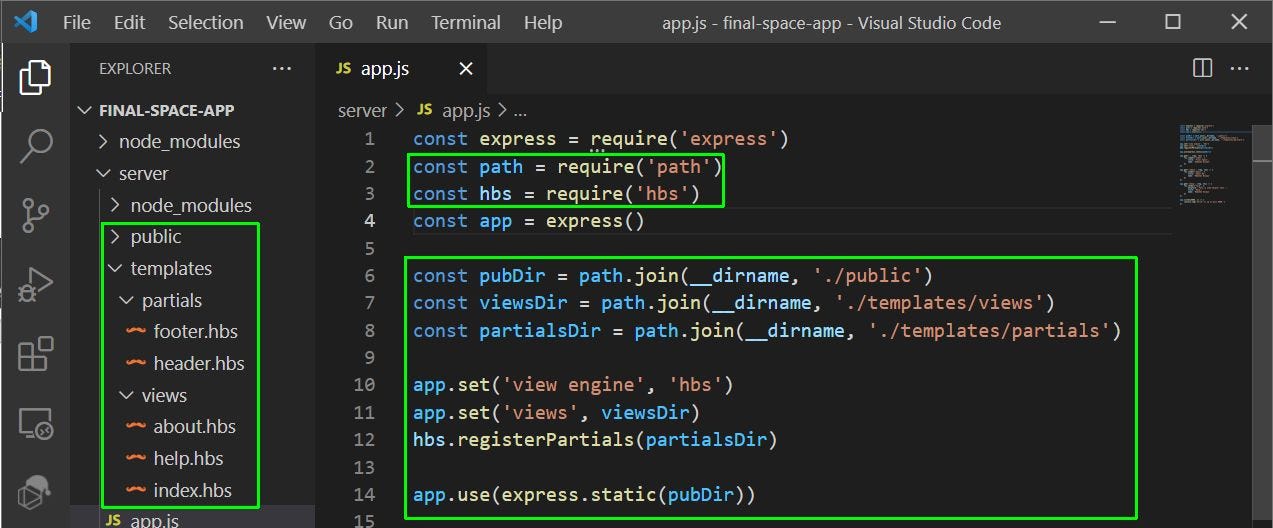Open help.hbs in the explorer
This screenshot has height=528, width=1273.
pos(188,458)
